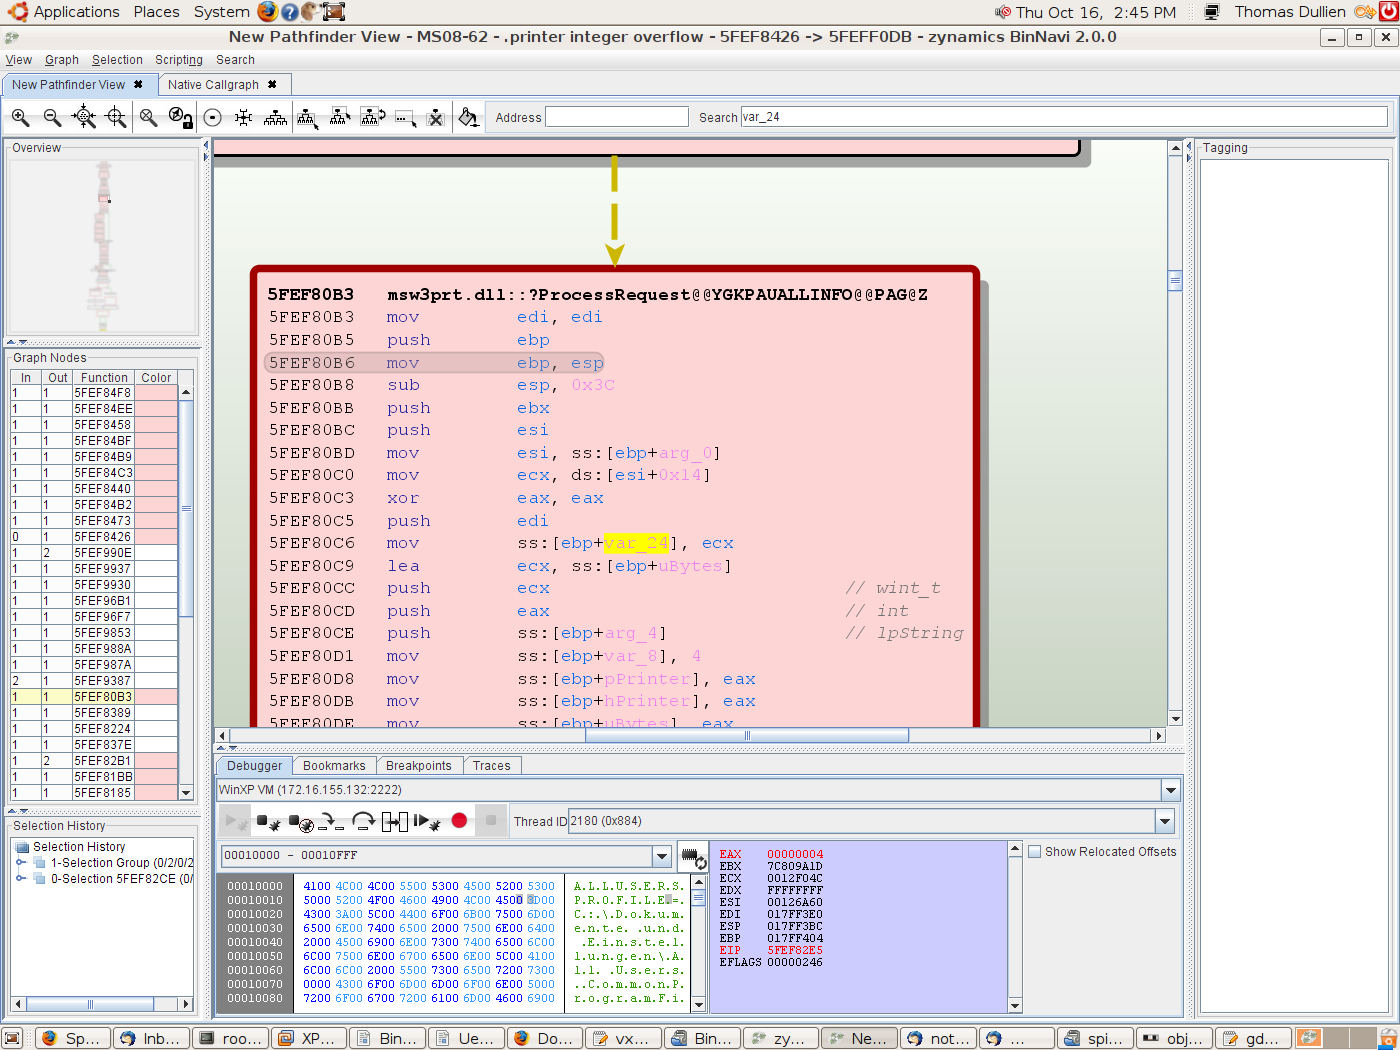
Task: Expand the 1-Selection Group tree node
Action: click(21, 863)
